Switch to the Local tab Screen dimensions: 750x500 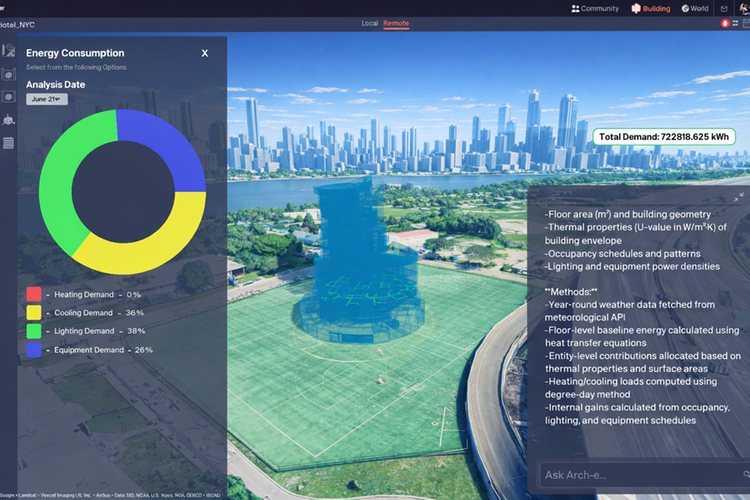370,23
